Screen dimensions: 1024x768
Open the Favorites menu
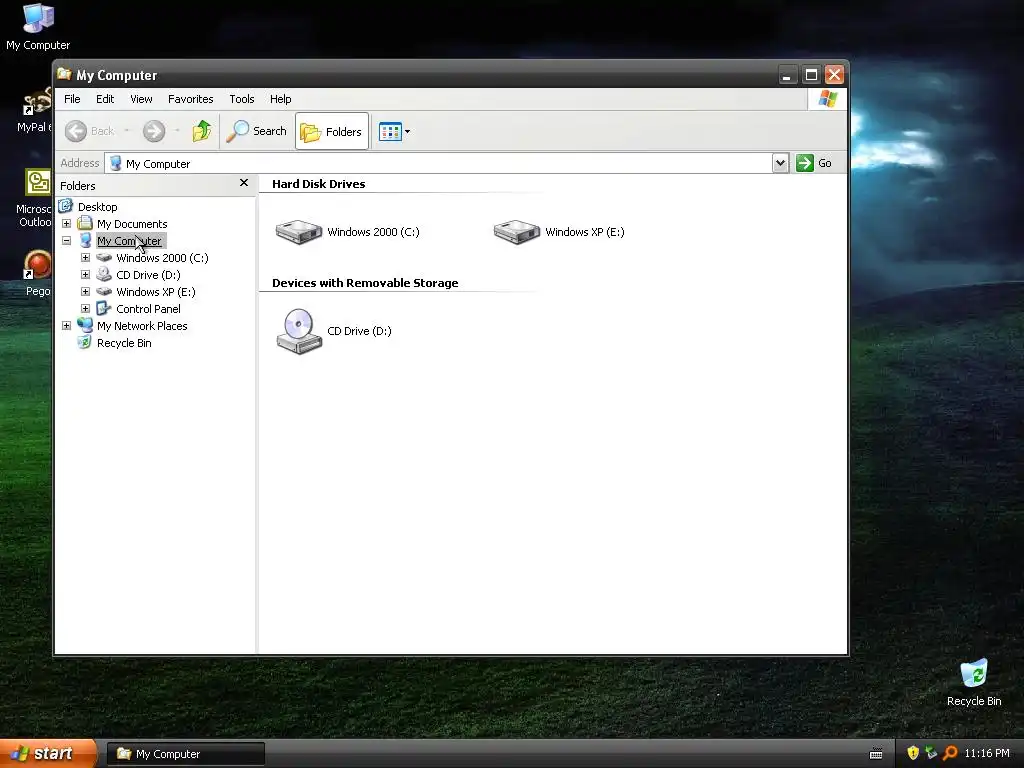pos(190,99)
